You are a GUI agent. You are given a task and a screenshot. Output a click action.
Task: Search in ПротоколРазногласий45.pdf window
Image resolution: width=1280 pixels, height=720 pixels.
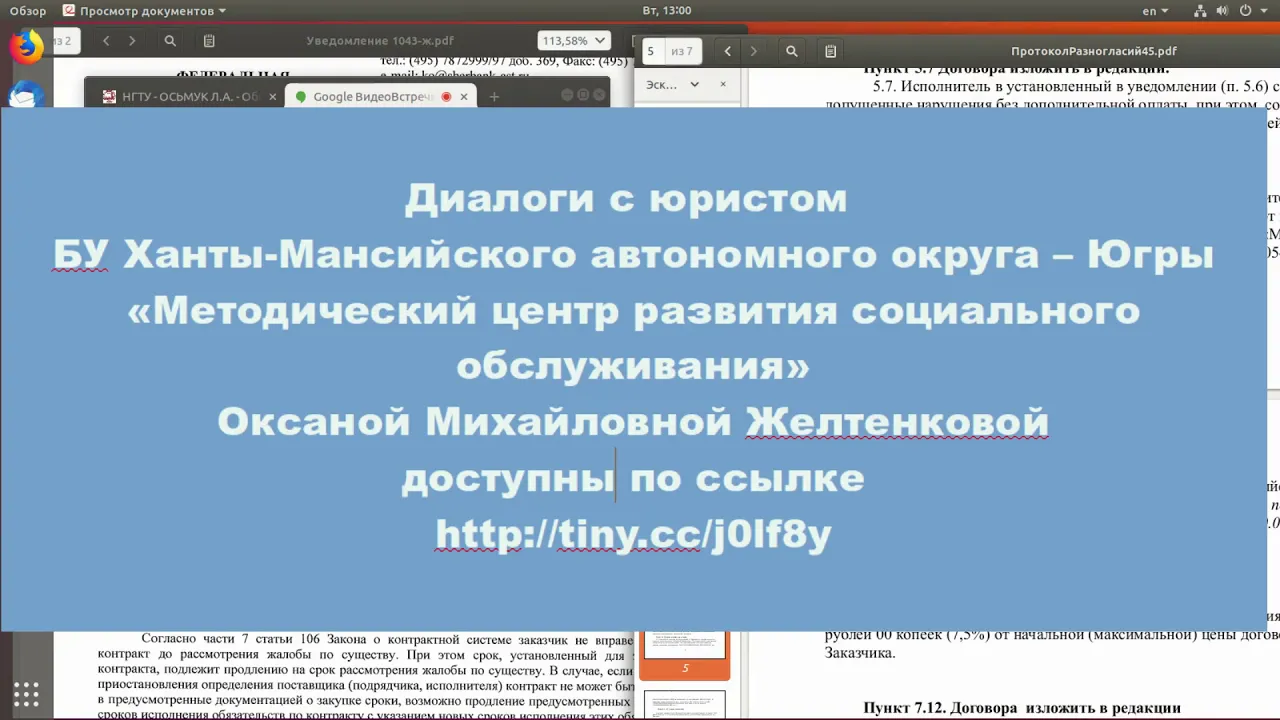792,51
